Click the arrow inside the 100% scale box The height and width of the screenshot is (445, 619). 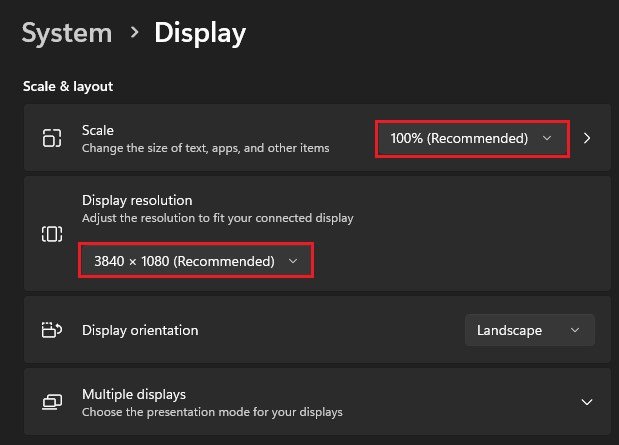pyautogui.click(x=546, y=139)
